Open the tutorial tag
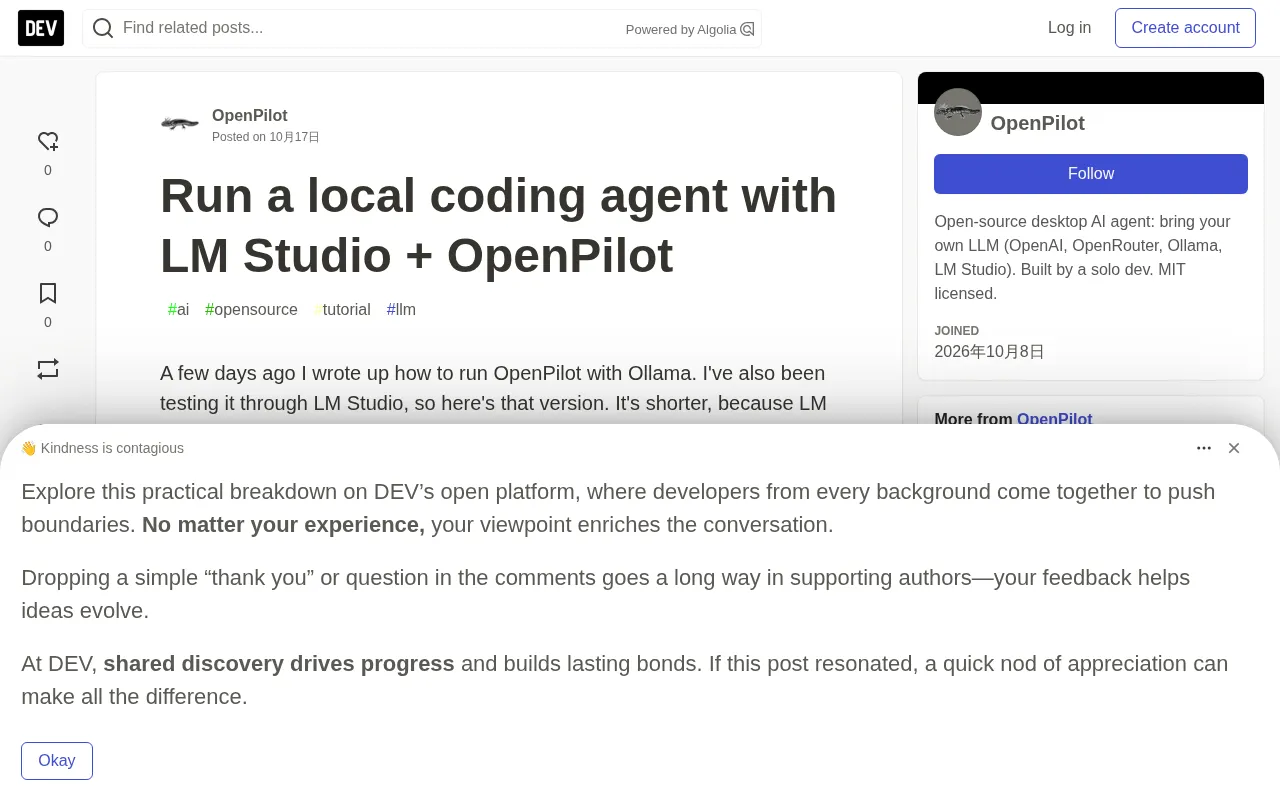Image resolution: width=1280 pixels, height=800 pixels. pyautogui.click(x=342, y=310)
